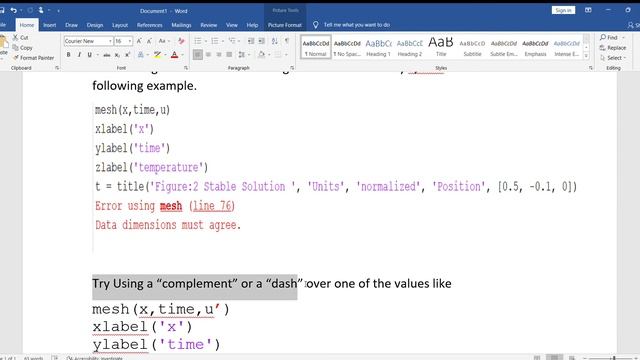This screenshot has width=640, height=360.
Task: Open the Courier New font name dropdown
Action: click(x=110, y=41)
